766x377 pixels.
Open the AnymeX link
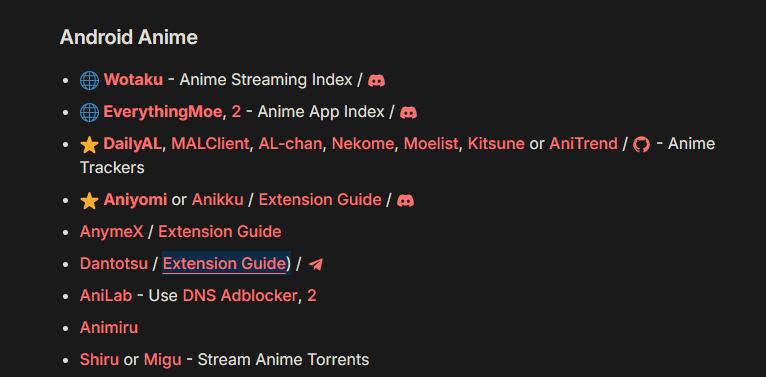pos(111,231)
